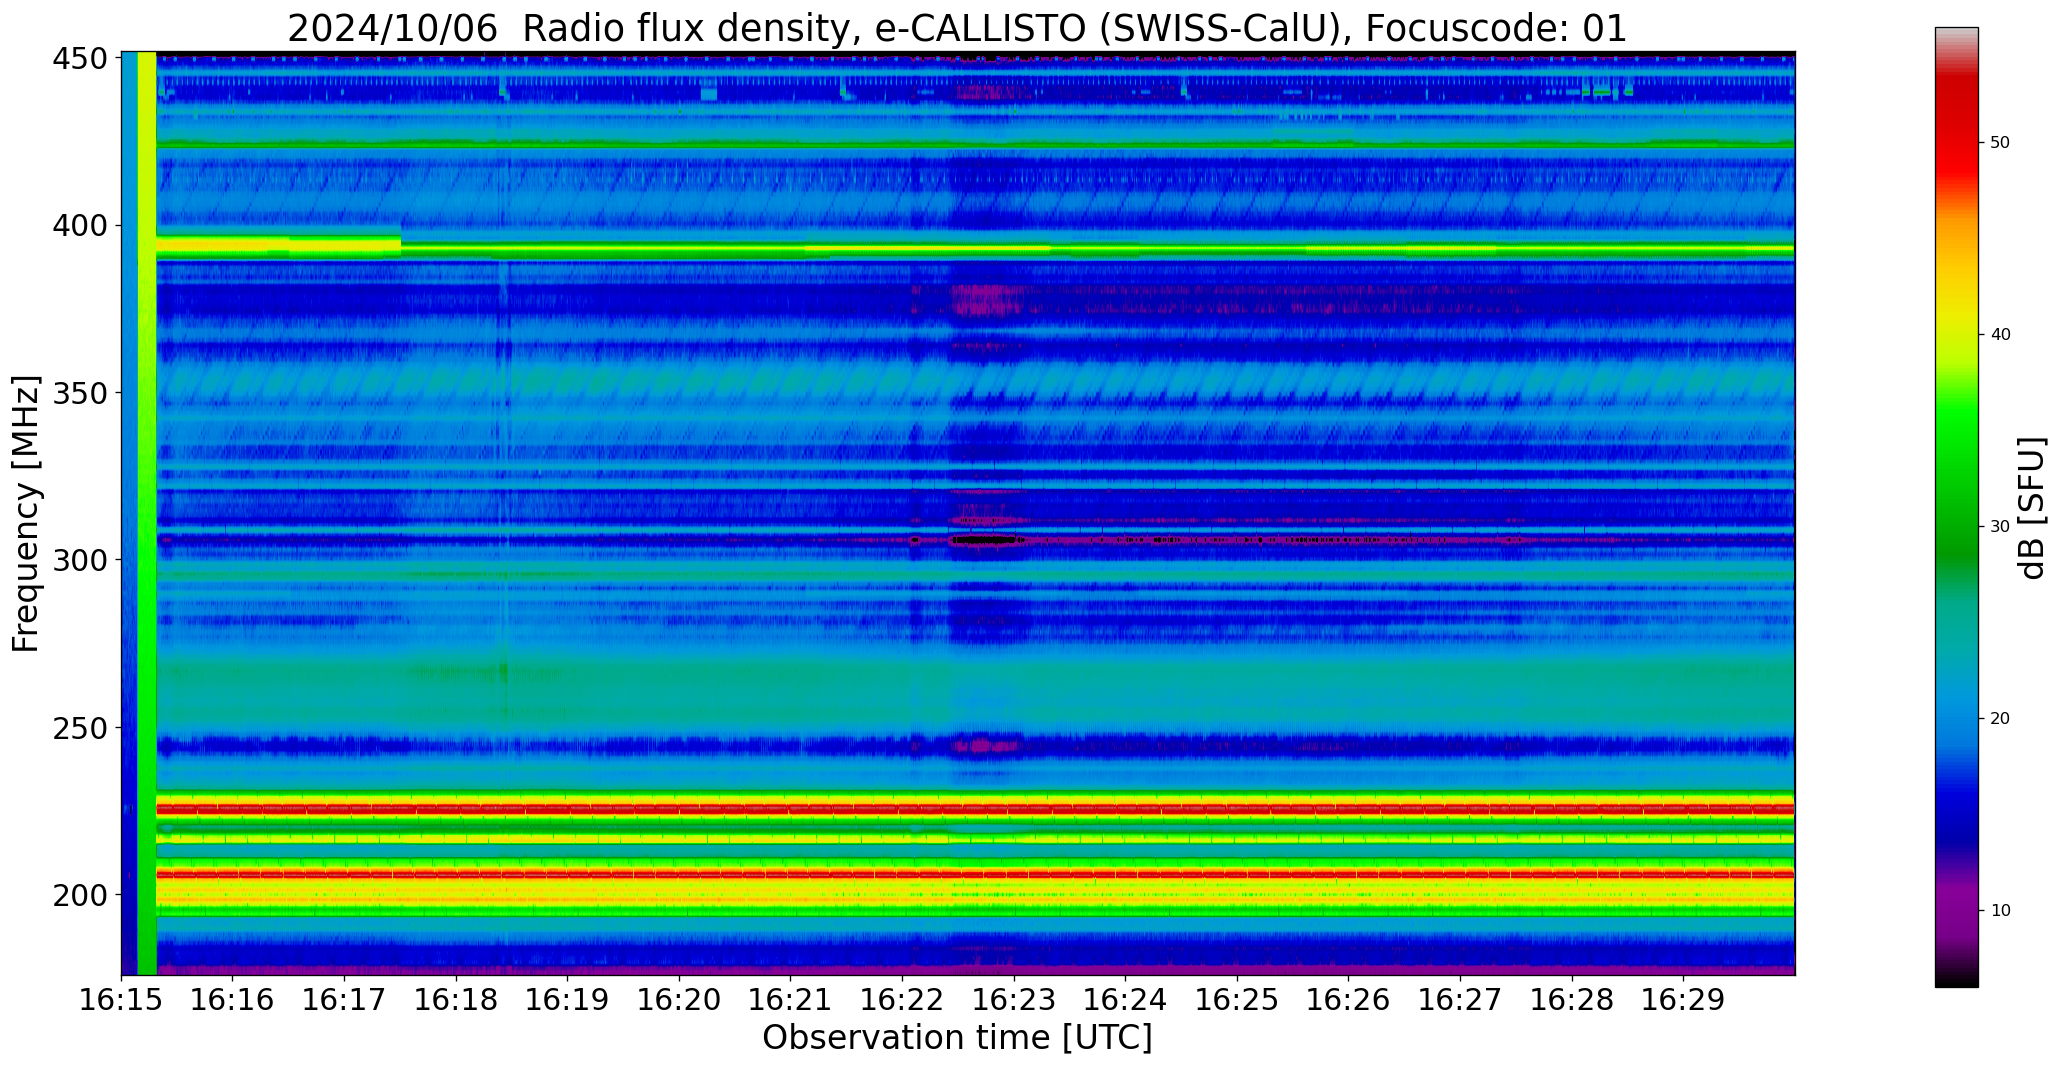Click the 16:23 time tick label
The width and height of the screenshot is (2062, 1067).
click(1014, 1000)
